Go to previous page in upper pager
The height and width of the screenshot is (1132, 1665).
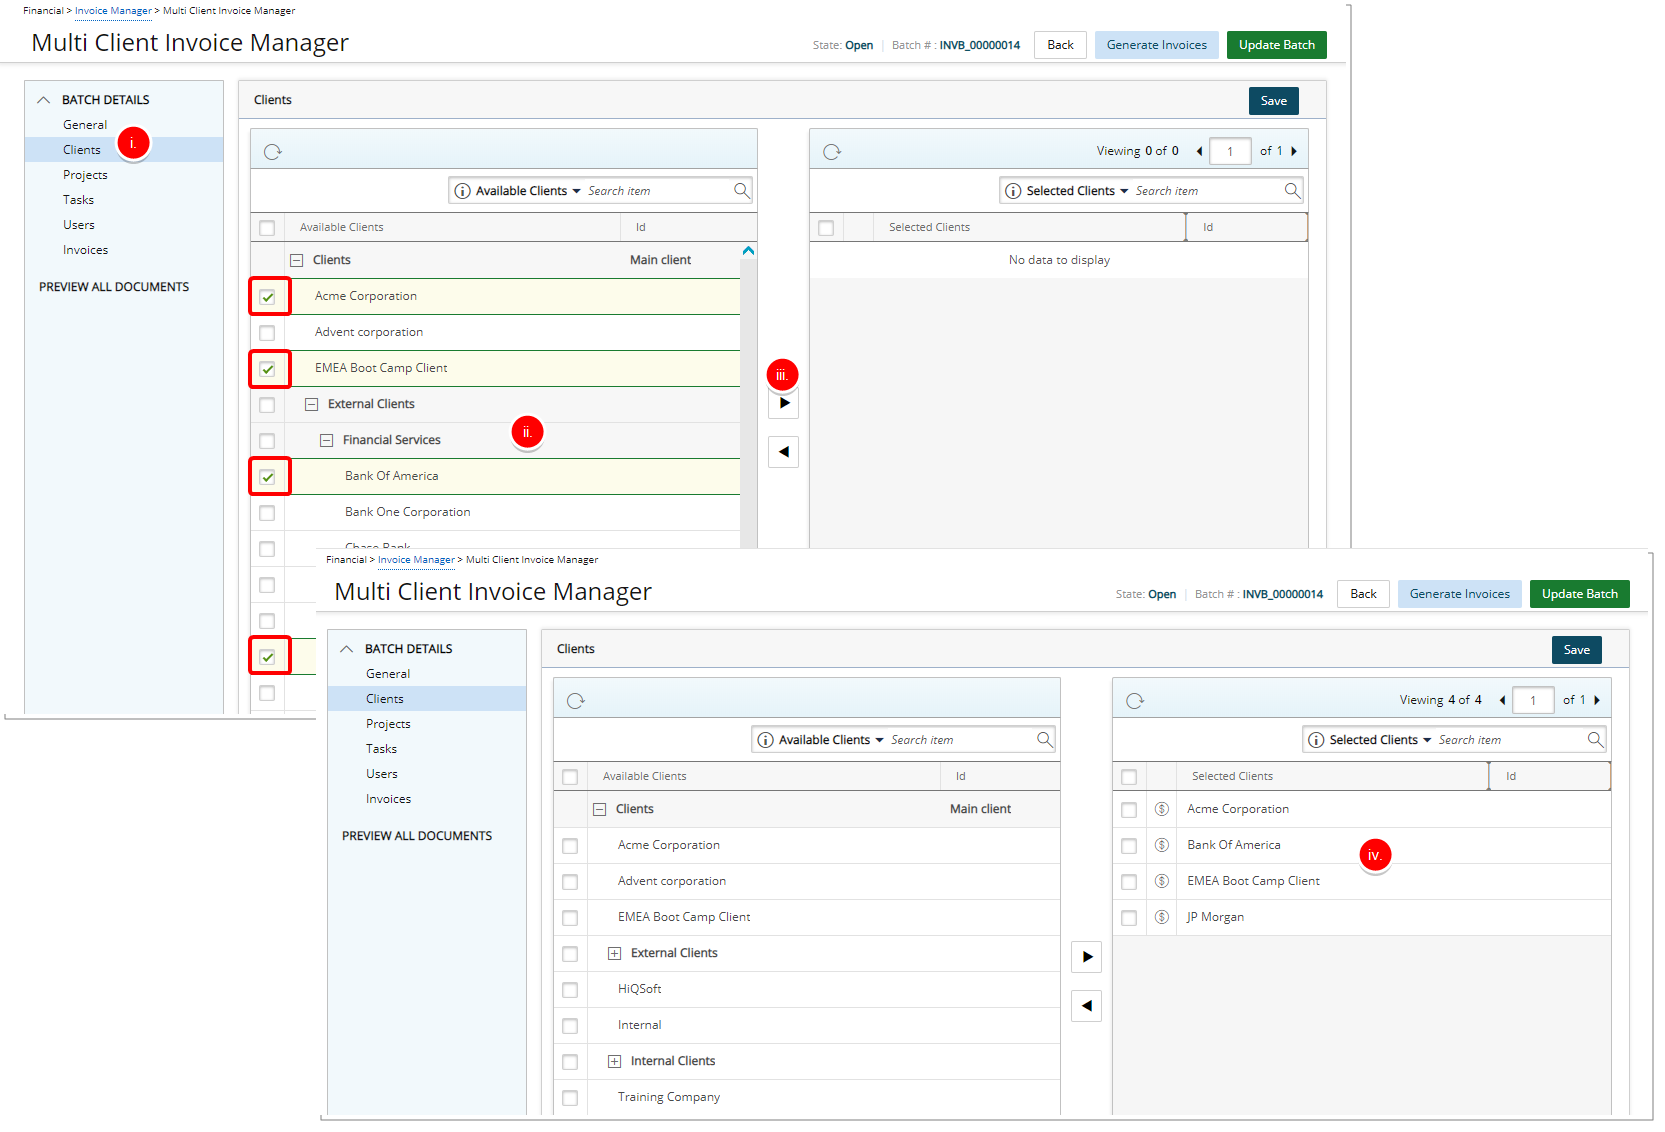(1199, 151)
